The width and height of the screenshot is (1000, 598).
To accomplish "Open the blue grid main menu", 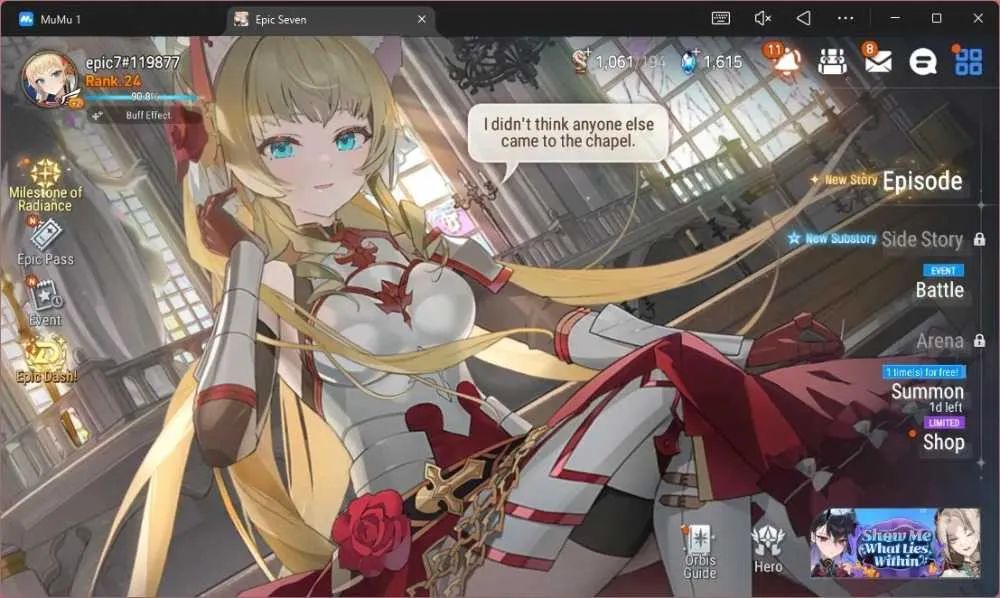I will pyautogui.click(x=968, y=61).
